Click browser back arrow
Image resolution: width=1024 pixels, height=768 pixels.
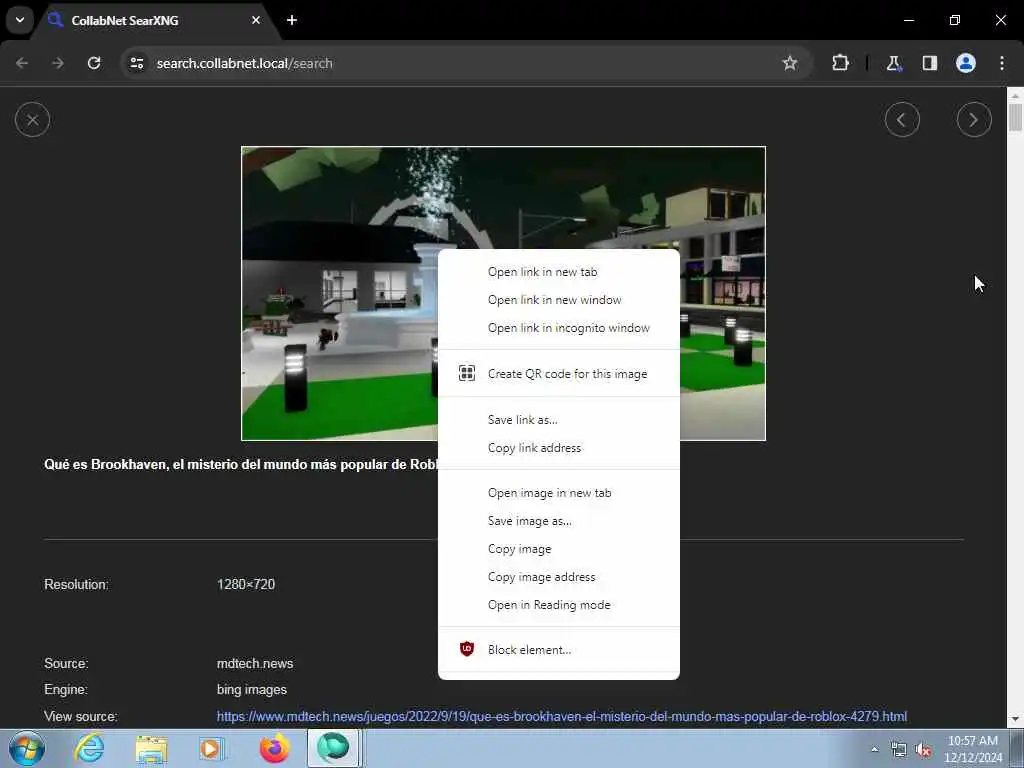22,63
